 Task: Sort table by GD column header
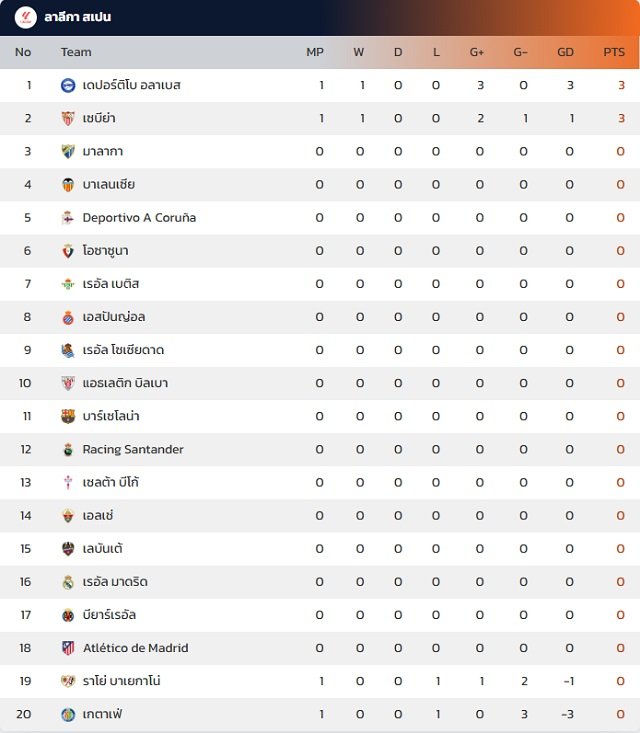(x=565, y=52)
